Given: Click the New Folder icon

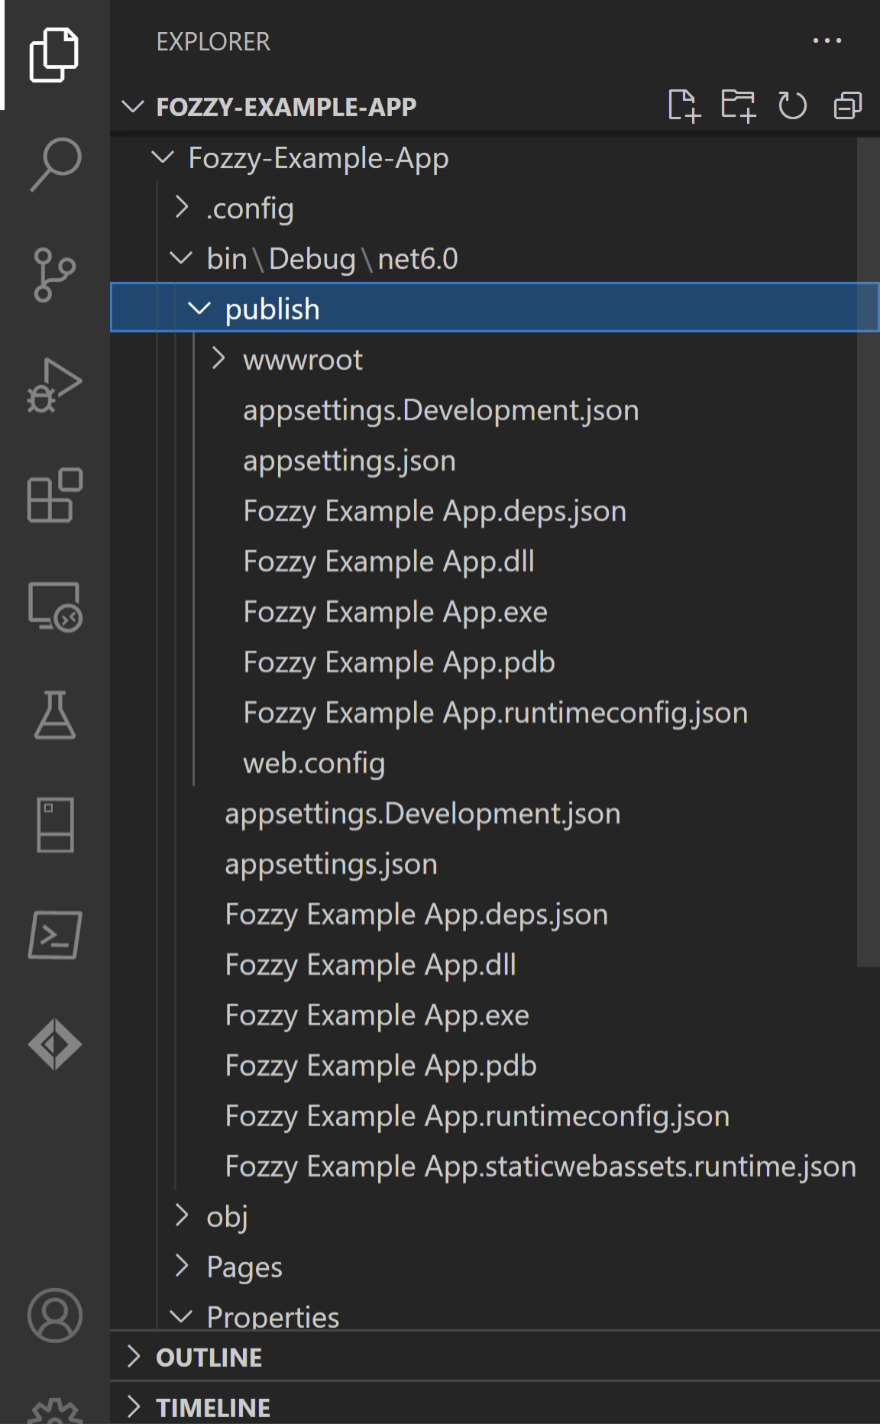Looking at the screenshot, I should [x=738, y=105].
